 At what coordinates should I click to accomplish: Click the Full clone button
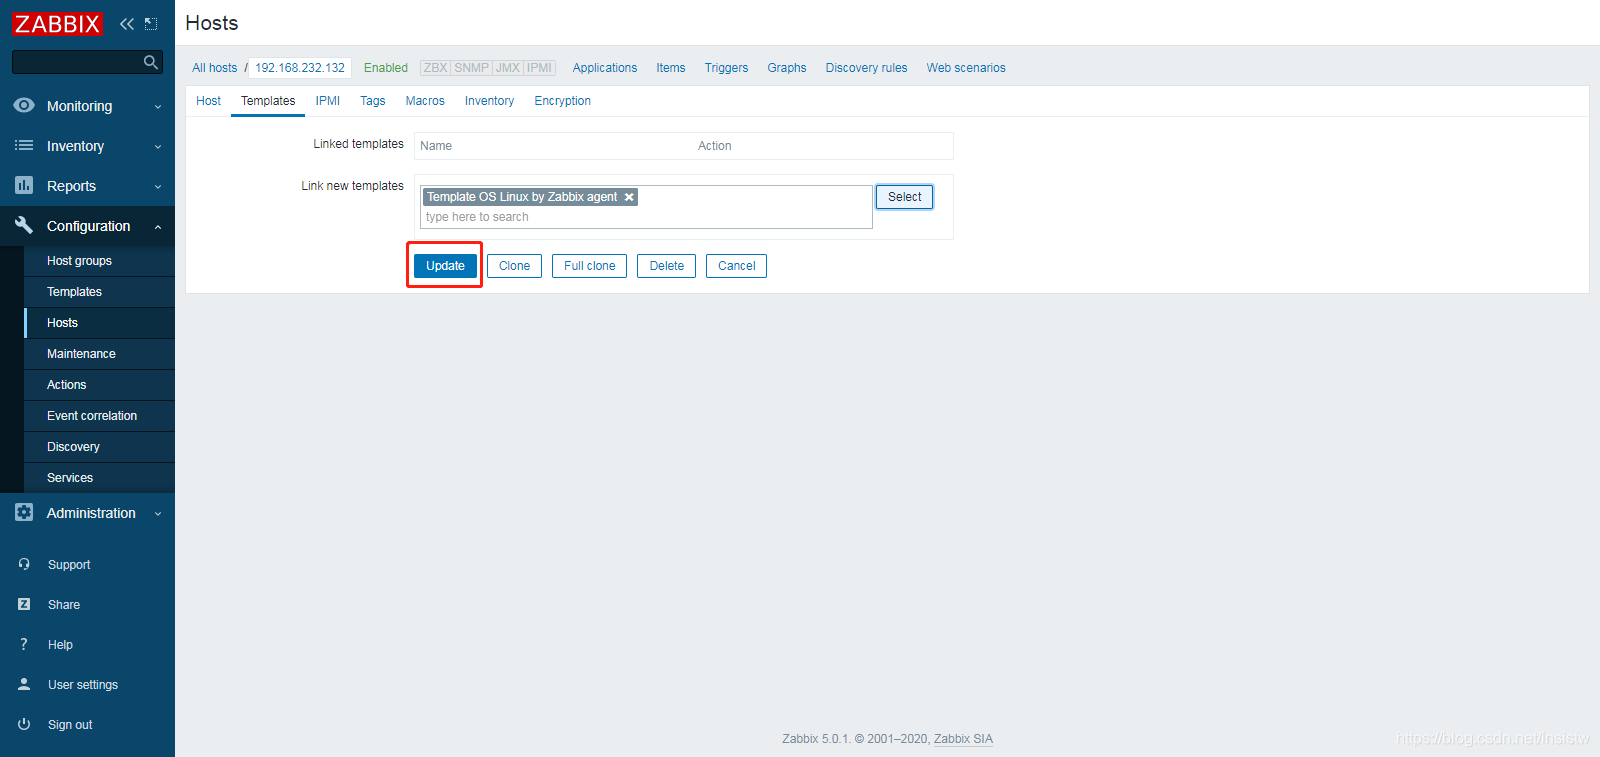589,266
